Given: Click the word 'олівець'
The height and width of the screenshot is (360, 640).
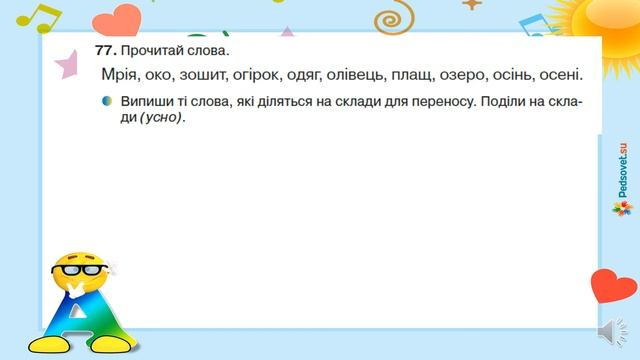Looking at the screenshot, I should coord(355,76).
